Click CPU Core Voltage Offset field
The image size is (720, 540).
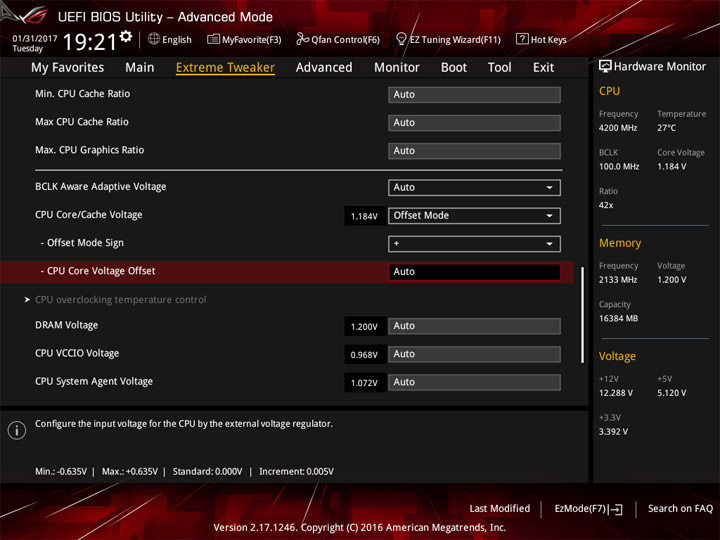pyautogui.click(x=474, y=272)
